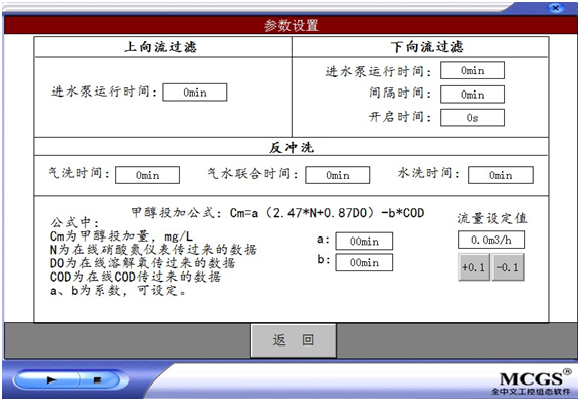Select 水洗时间 input box
Viewport: 579px width, 399px height.
click(501, 175)
